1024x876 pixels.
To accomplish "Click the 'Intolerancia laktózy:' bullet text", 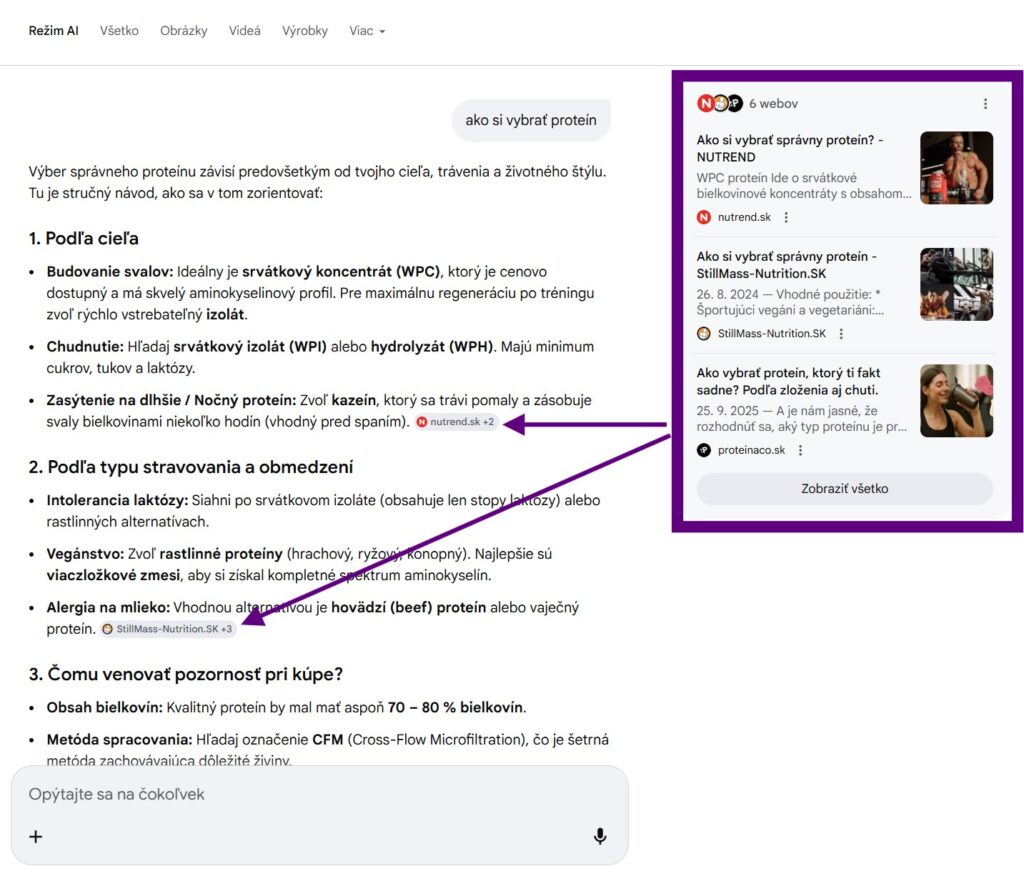I will (118, 500).
